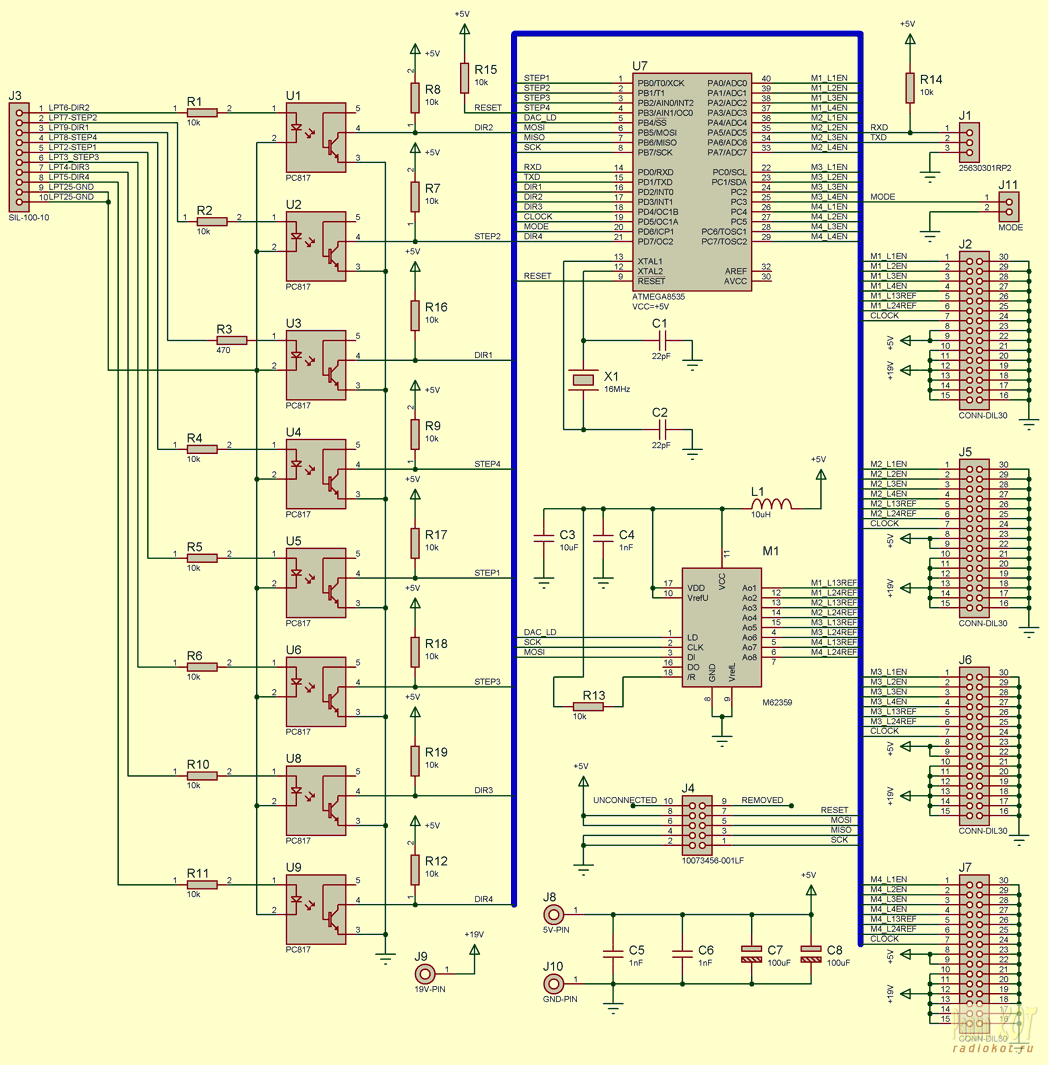Select the C1 22pF capacitor
1048x1065 pixels.
pos(664,341)
